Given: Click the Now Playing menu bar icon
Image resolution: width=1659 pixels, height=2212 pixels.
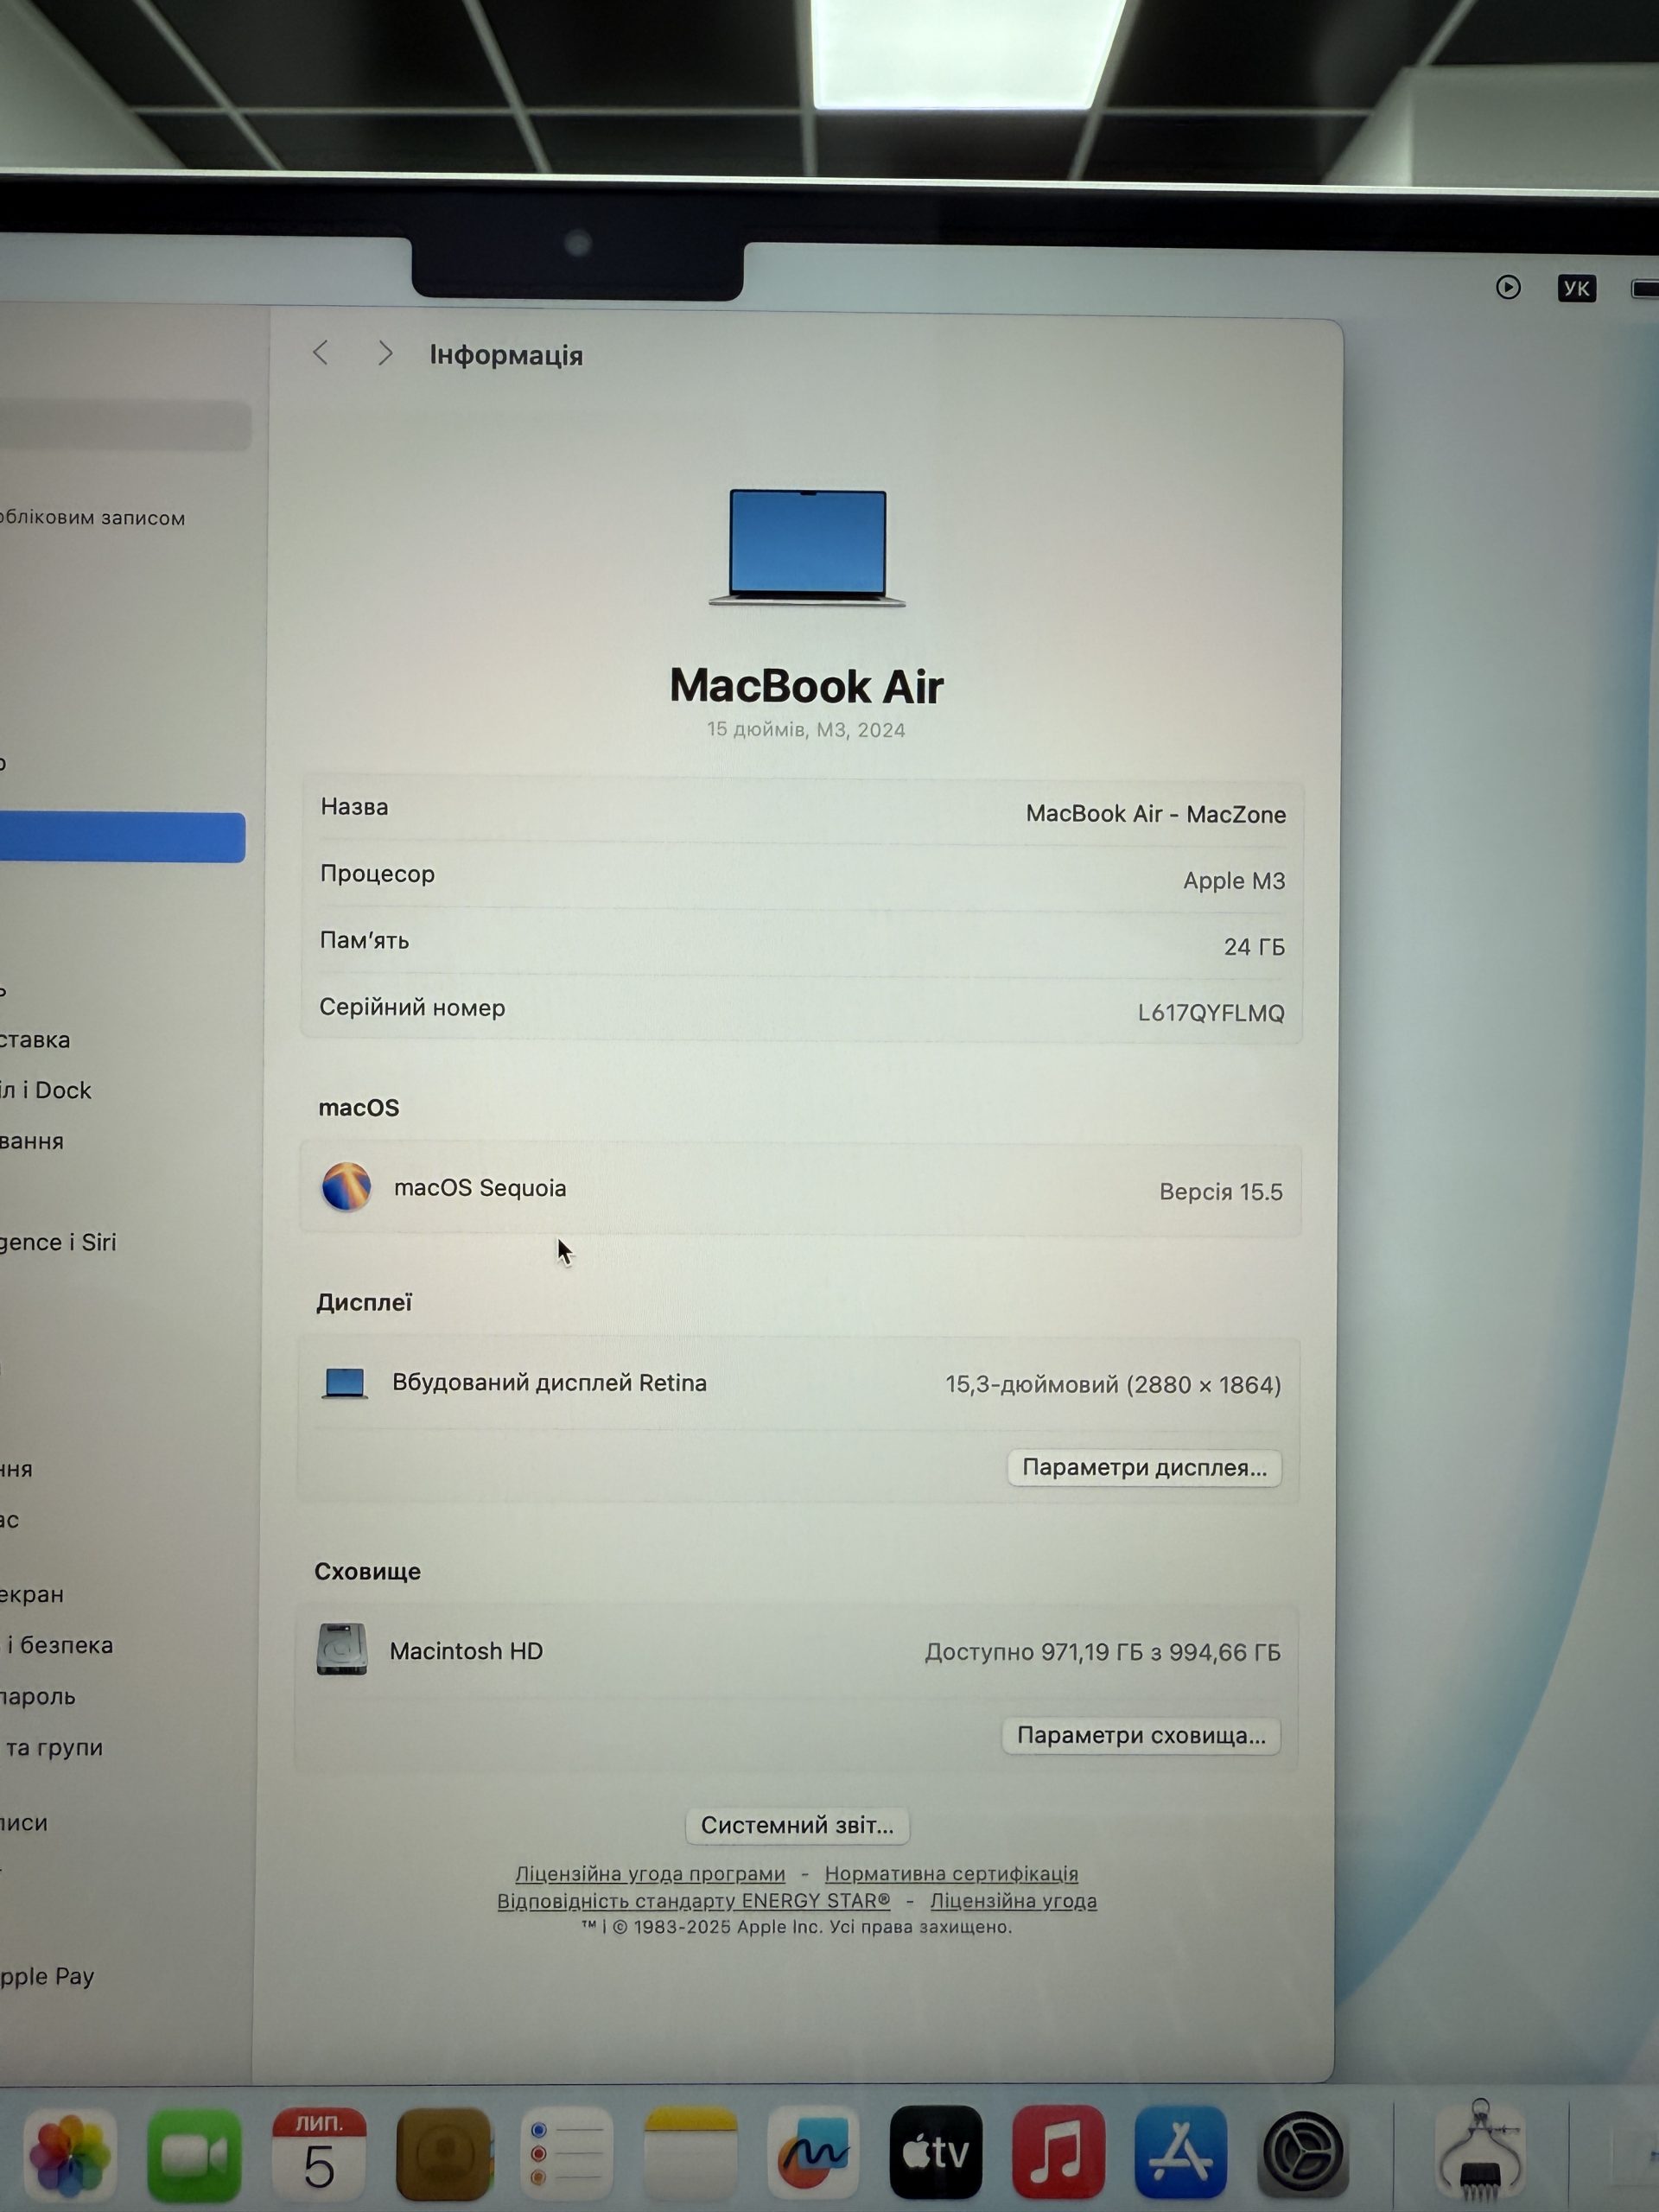Looking at the screenshot, I should click(1508, 288).
